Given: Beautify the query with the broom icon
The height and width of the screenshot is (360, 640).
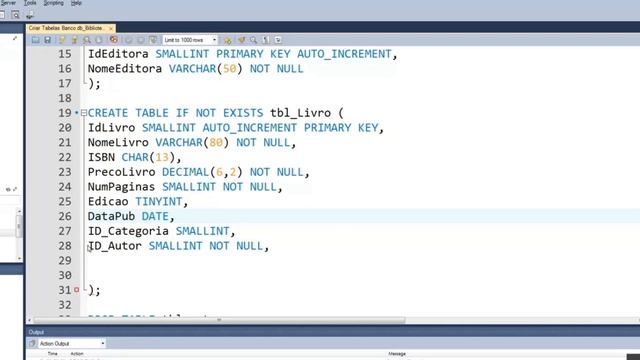Looking at the screenshot, I should pos(242,40).
